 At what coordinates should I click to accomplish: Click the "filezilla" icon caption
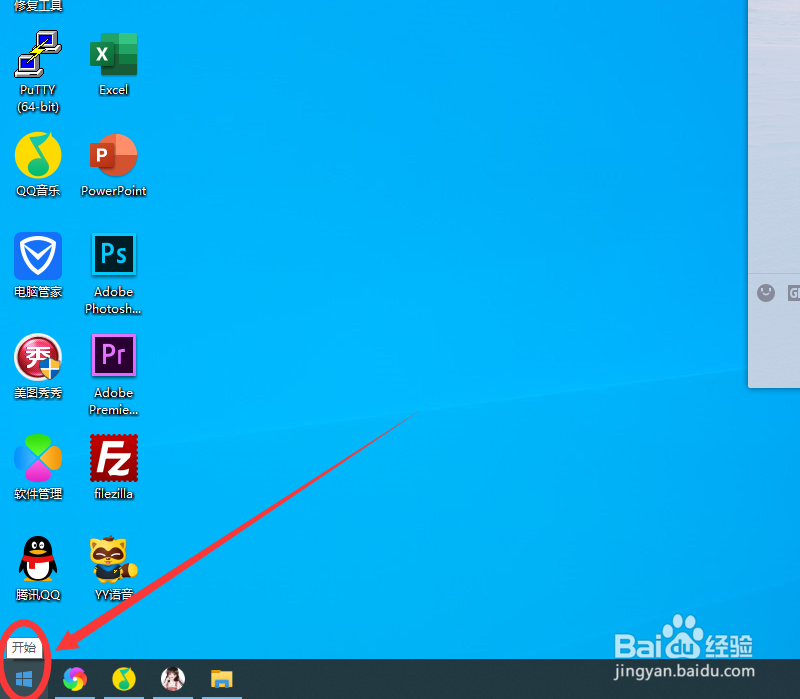click(x=113, y=493)
